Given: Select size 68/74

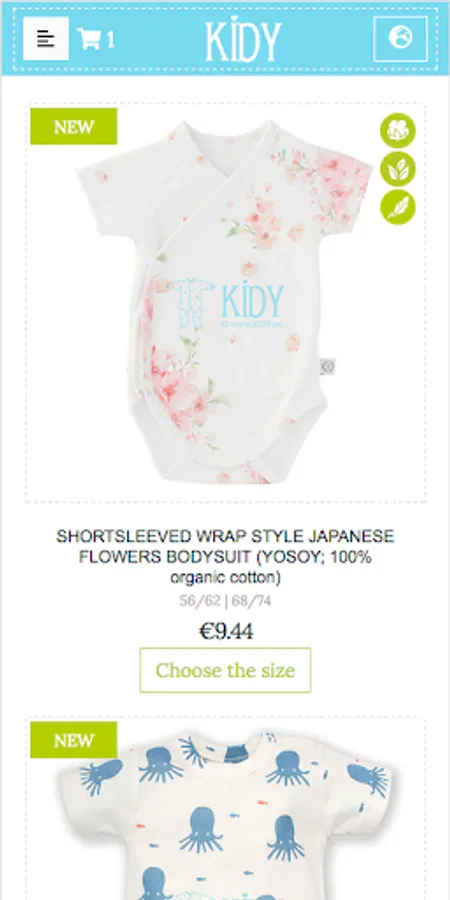Looking at the screenshot, I should pos(251,601).
